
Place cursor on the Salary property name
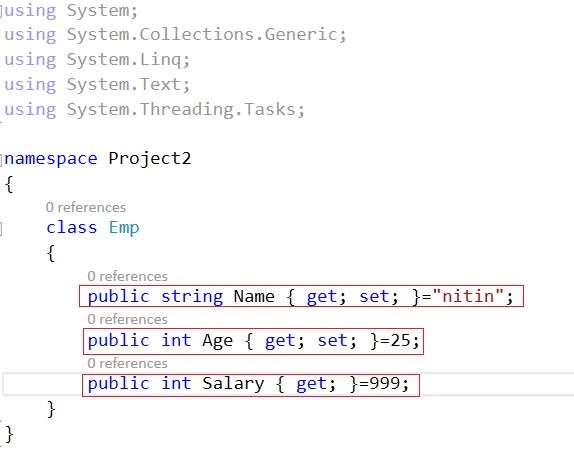233,384
